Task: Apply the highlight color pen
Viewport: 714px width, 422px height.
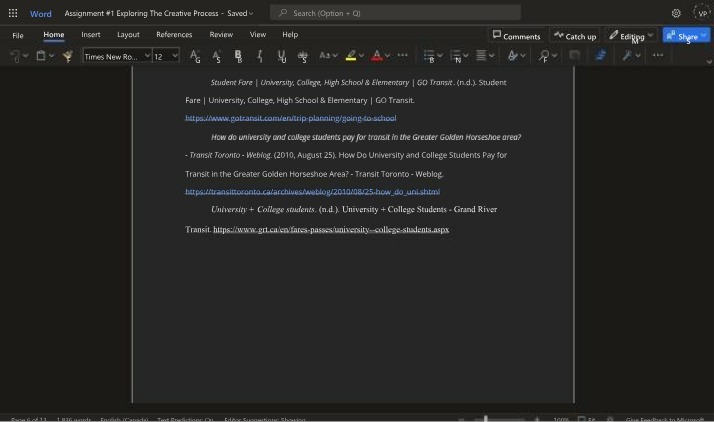Action: pos(351,56)
